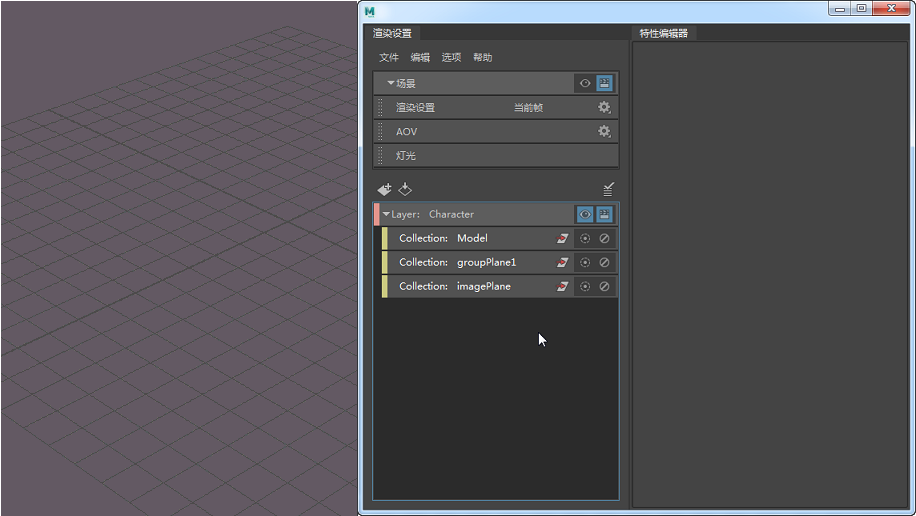Collapse the Character layer triangle
Viewport: 916px width, 516px height.
[386, 214]
